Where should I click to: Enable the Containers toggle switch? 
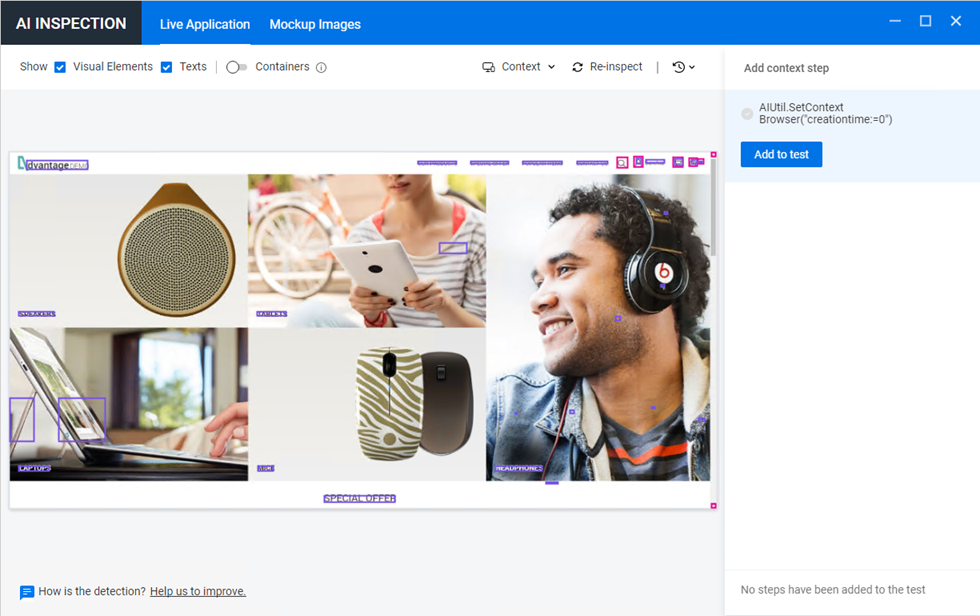[x=236, y=67]
